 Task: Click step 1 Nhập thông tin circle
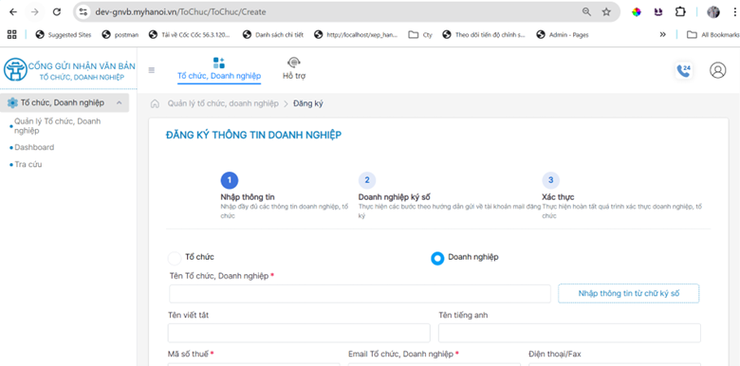click(x=229, y=180)
